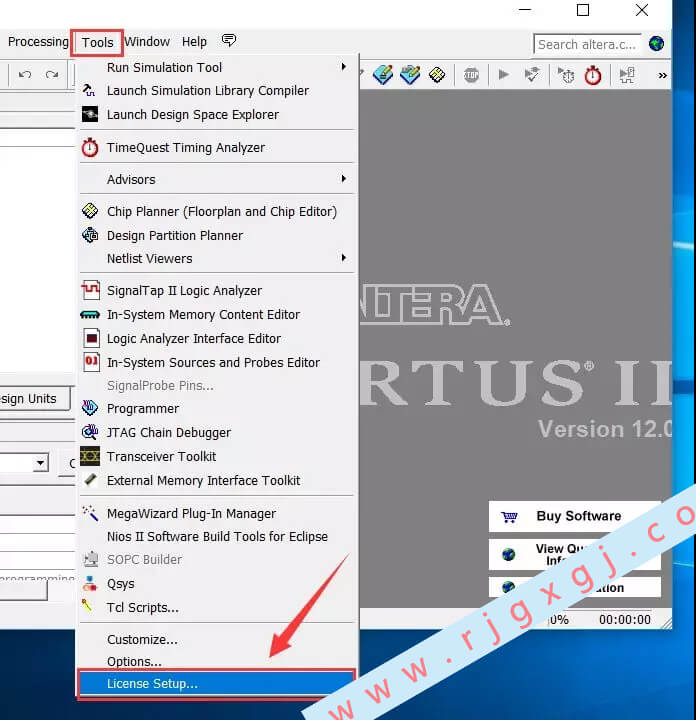Open External Memory Interface Toolkit

click(x=217, y=480)
